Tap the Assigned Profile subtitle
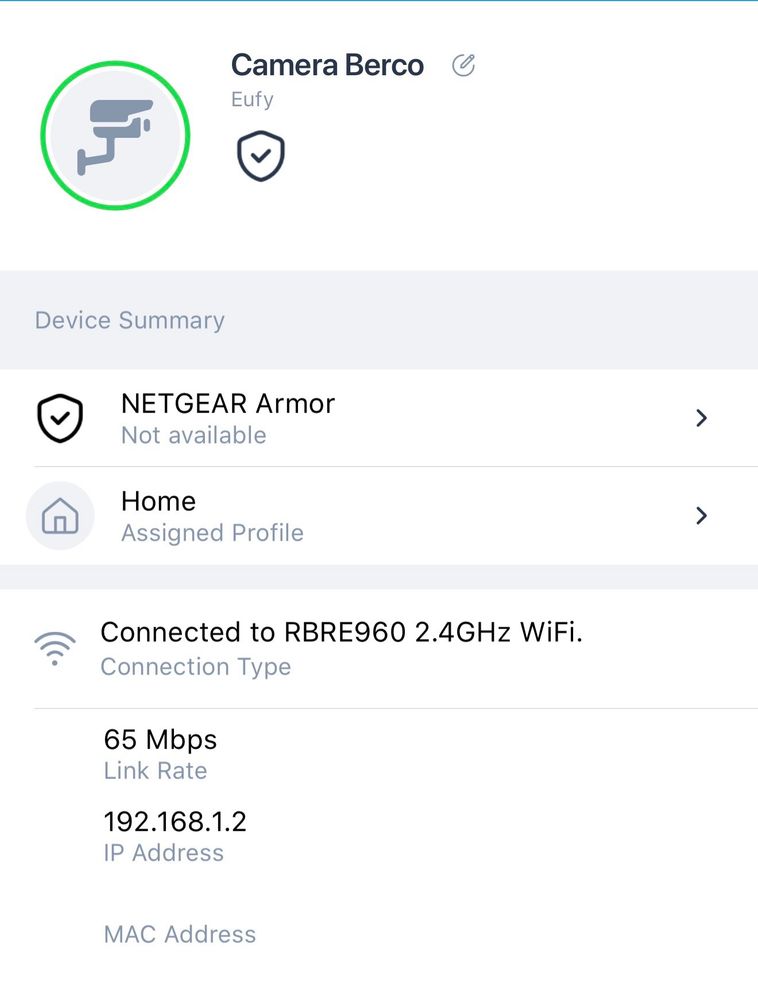Viewport: 758px width, 999px height. tap(212, 533)
